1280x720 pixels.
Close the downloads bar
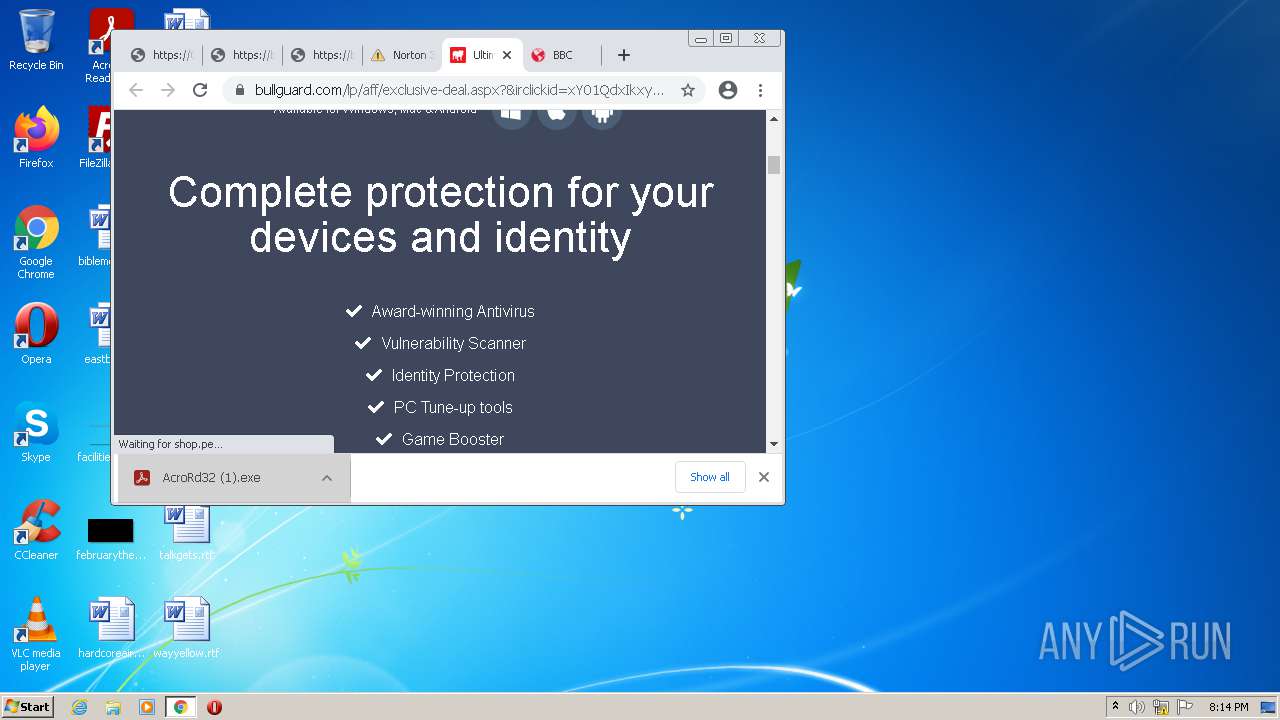coord(764,477)
